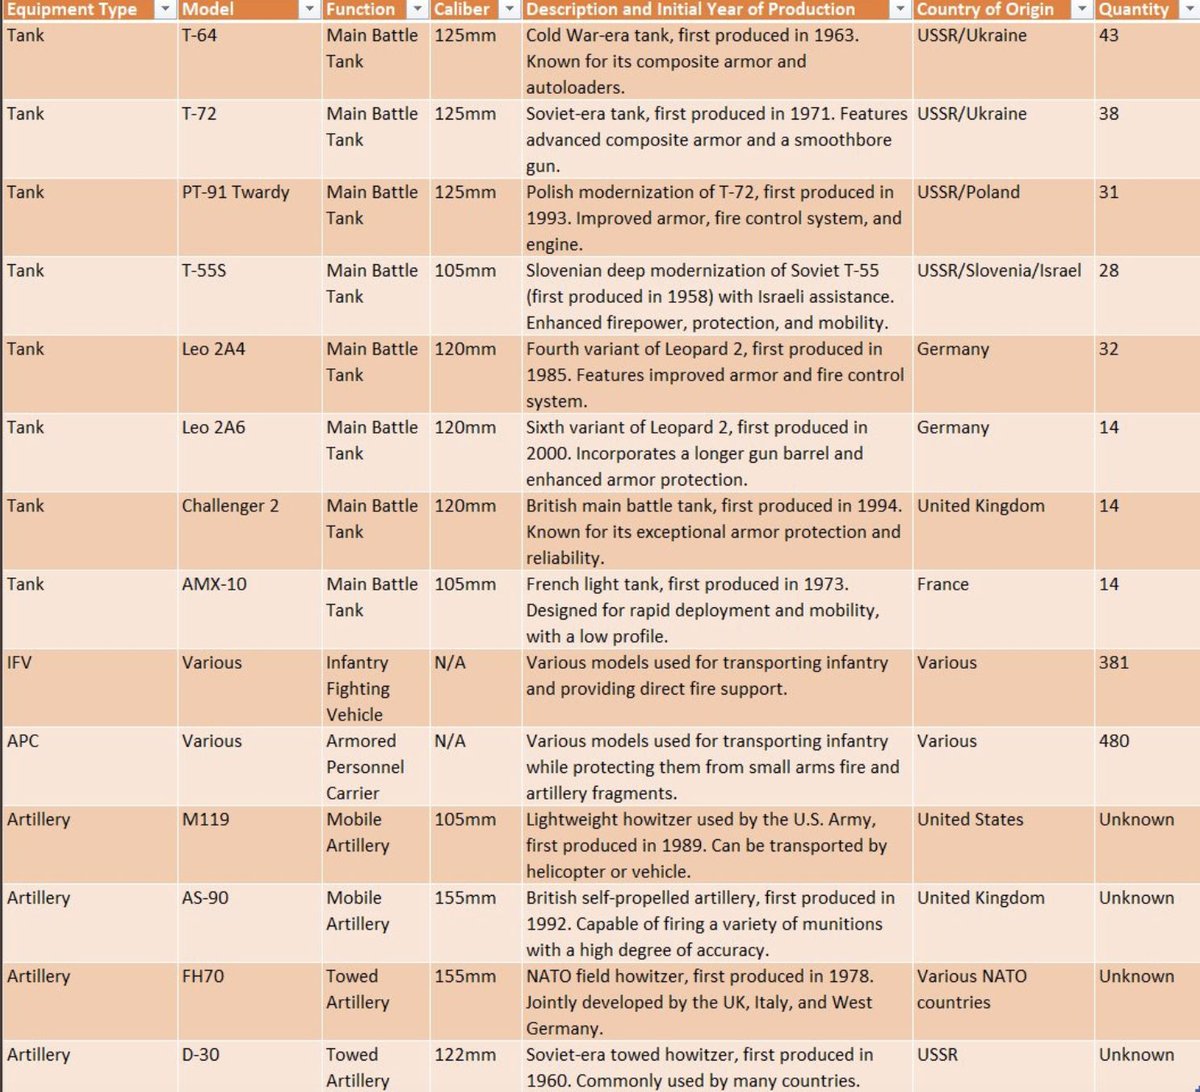Click the quantity 381 cell
Image resolution: width=1200 pixels, height=1092 pixels.
(x=1147, y=688)
